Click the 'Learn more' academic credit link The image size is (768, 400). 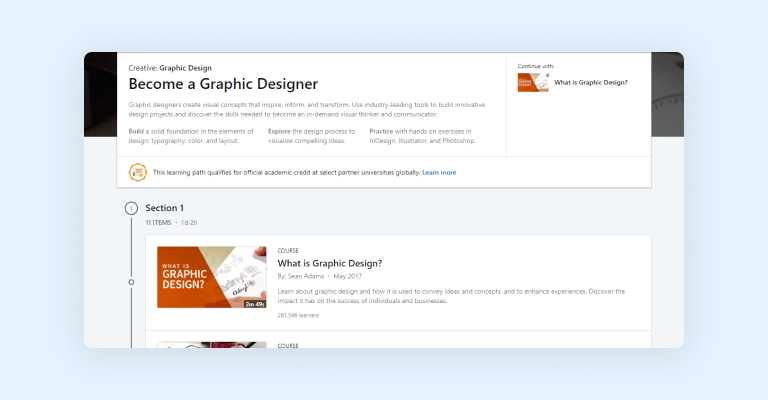(439, 172)
